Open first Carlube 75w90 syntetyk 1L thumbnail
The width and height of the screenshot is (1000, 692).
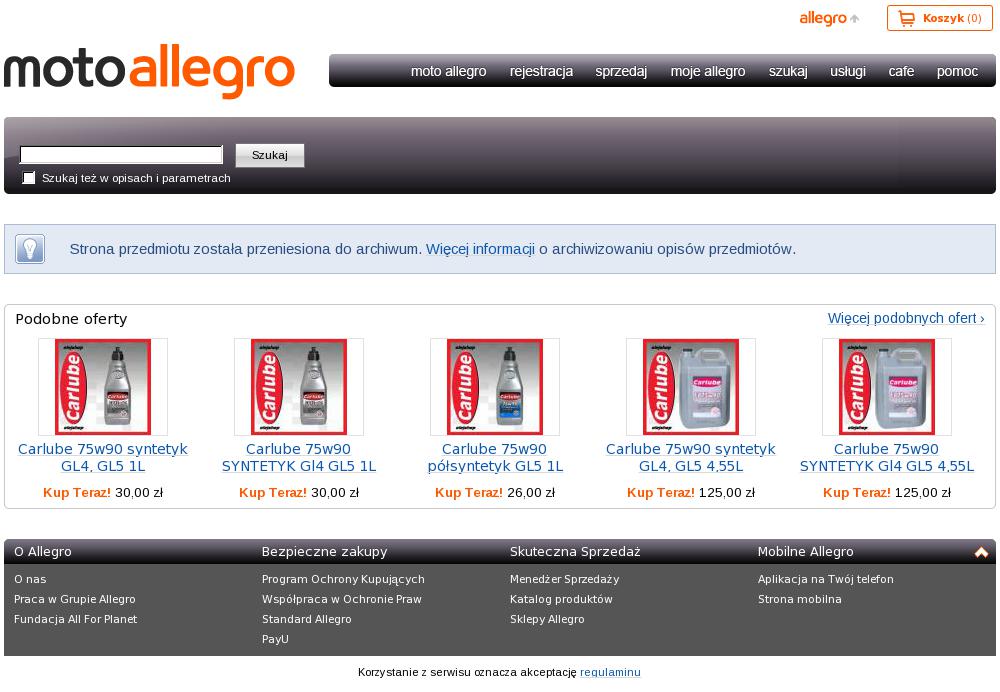103,386
